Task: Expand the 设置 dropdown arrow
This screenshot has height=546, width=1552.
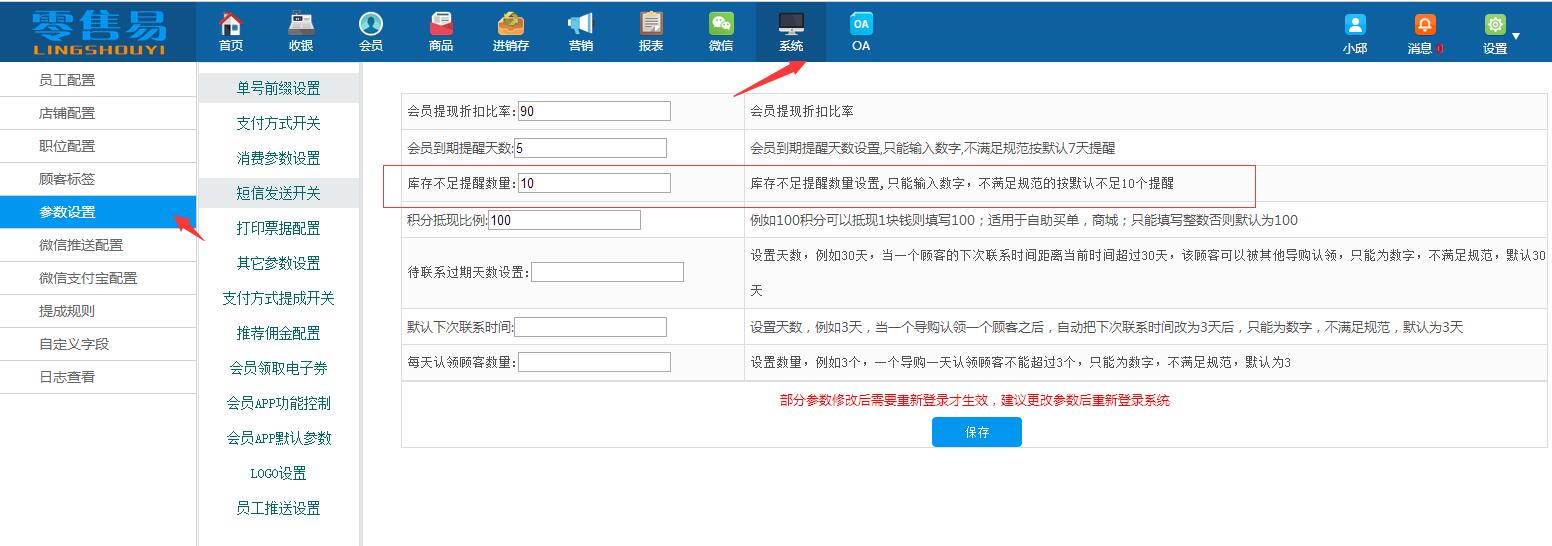Action: pos(1516,36)
